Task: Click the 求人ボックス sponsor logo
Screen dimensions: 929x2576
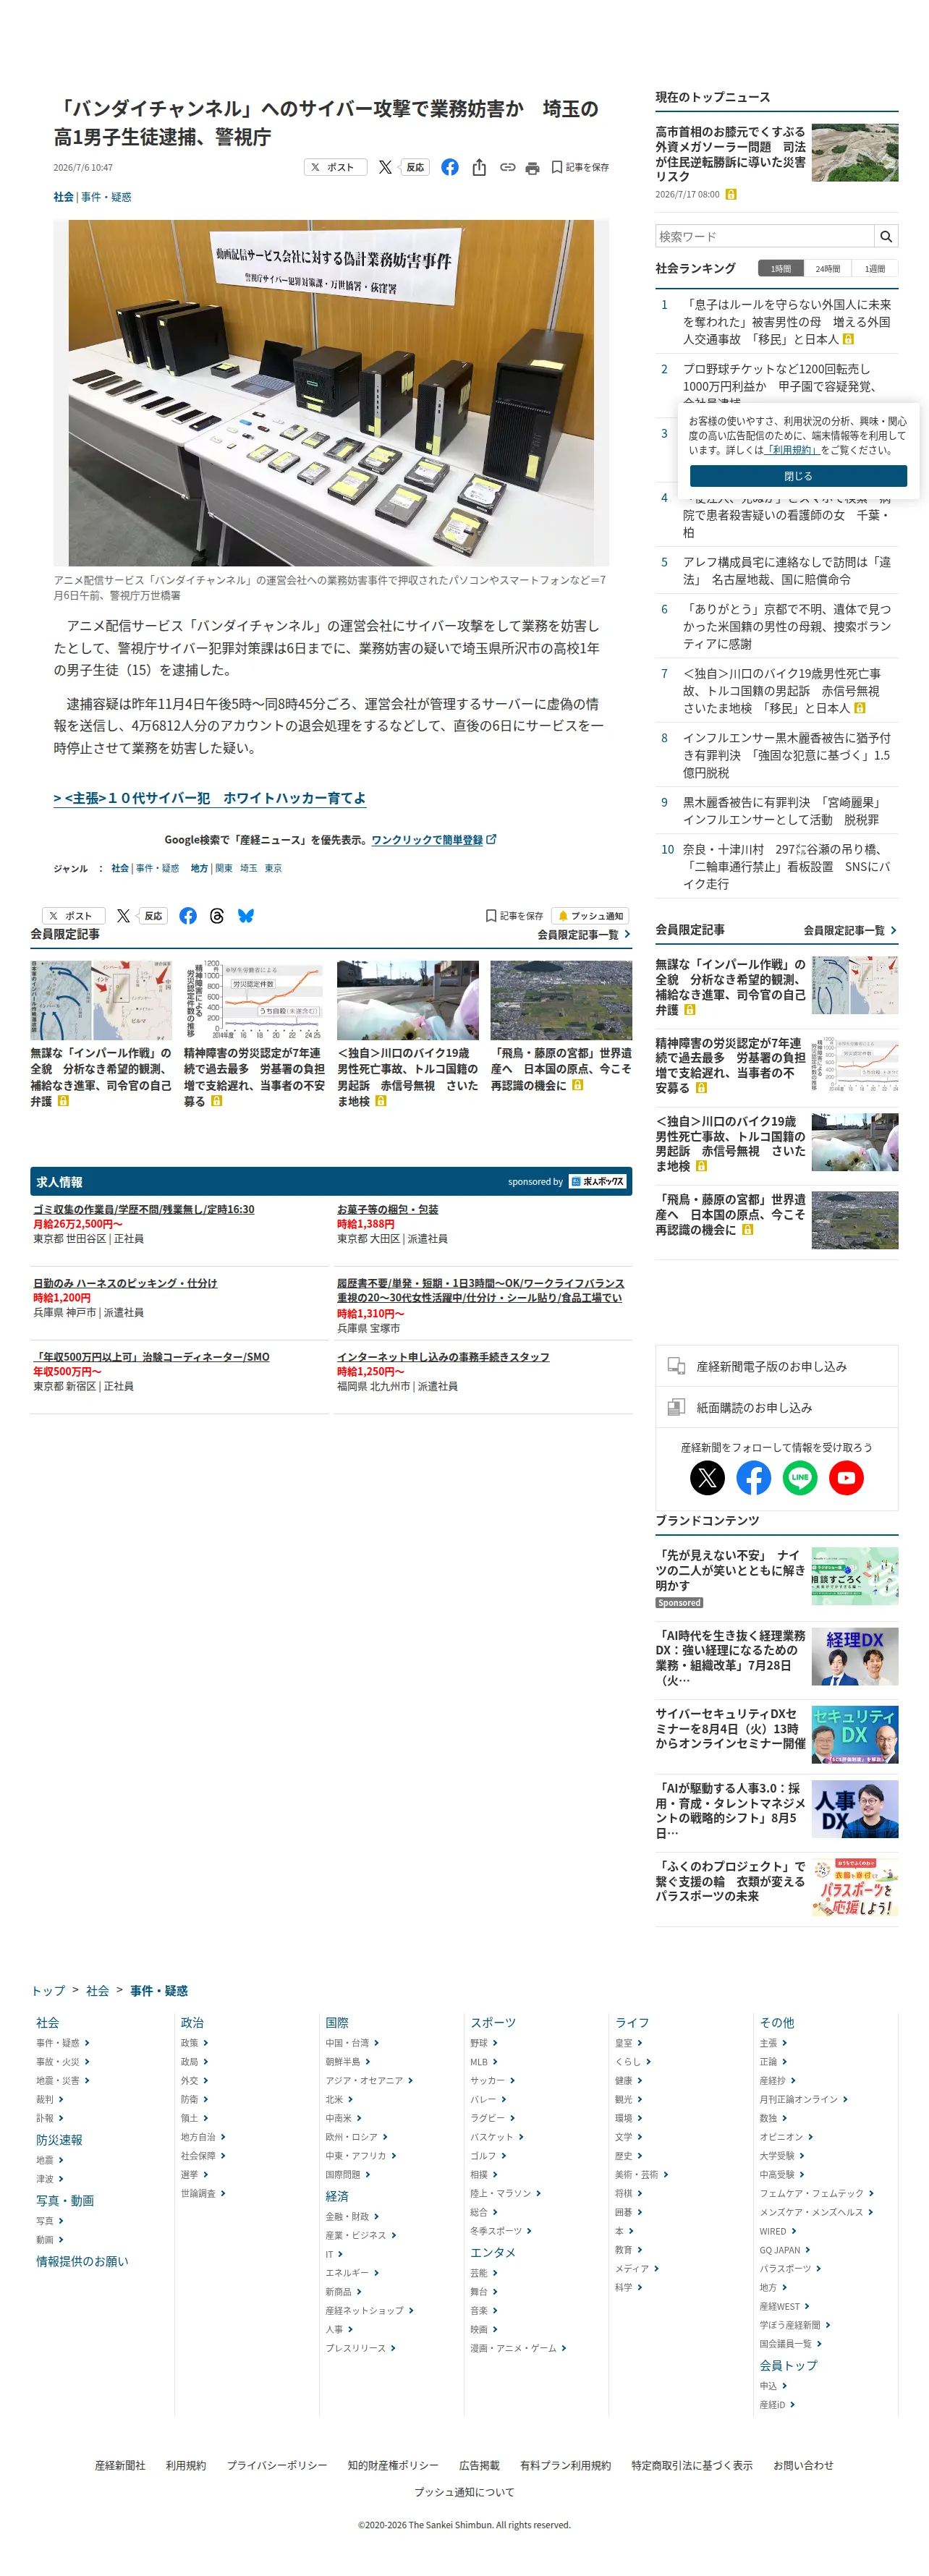Action: [x=598, y=1181]
